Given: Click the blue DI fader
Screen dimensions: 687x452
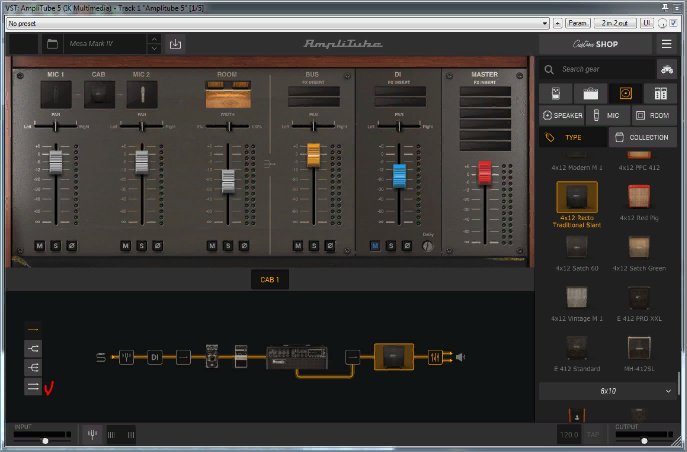Looking at the screenshot, I should (399, 176).
